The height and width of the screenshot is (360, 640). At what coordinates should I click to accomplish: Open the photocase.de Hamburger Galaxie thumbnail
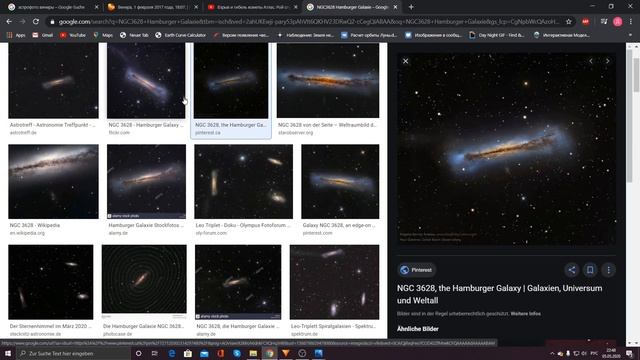coord(144,282)
